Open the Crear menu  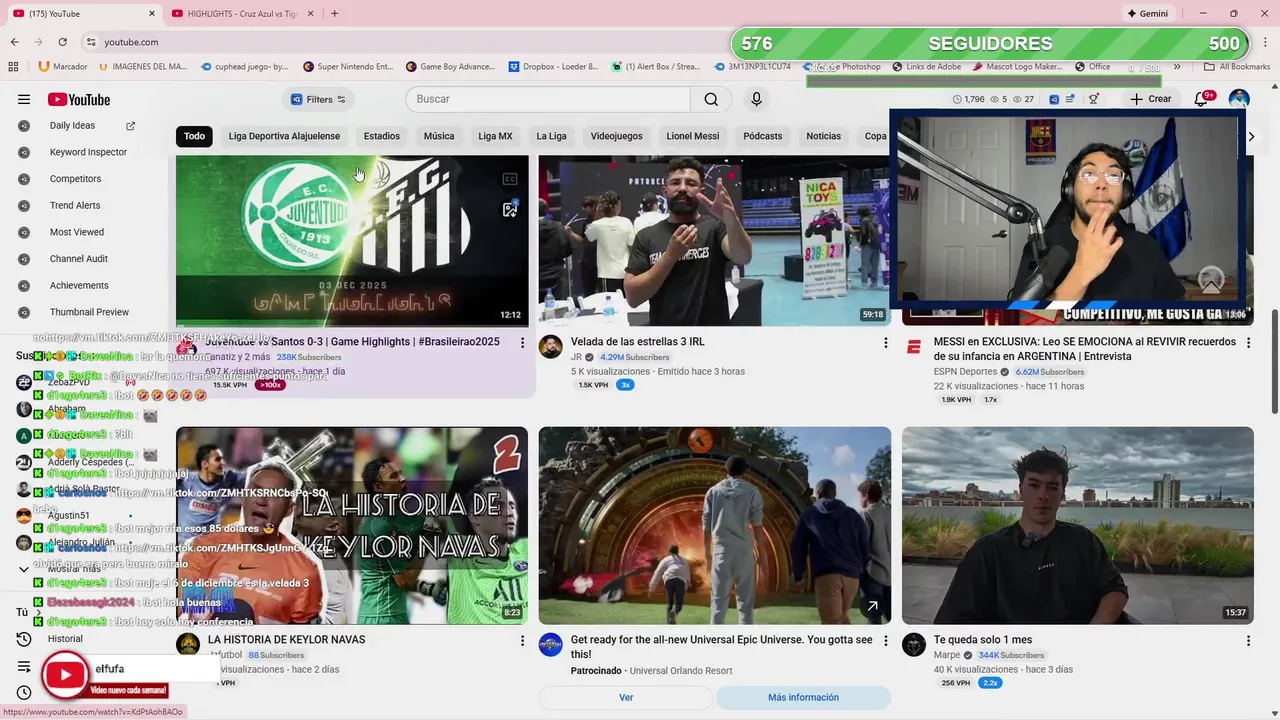click(1151, 99)
